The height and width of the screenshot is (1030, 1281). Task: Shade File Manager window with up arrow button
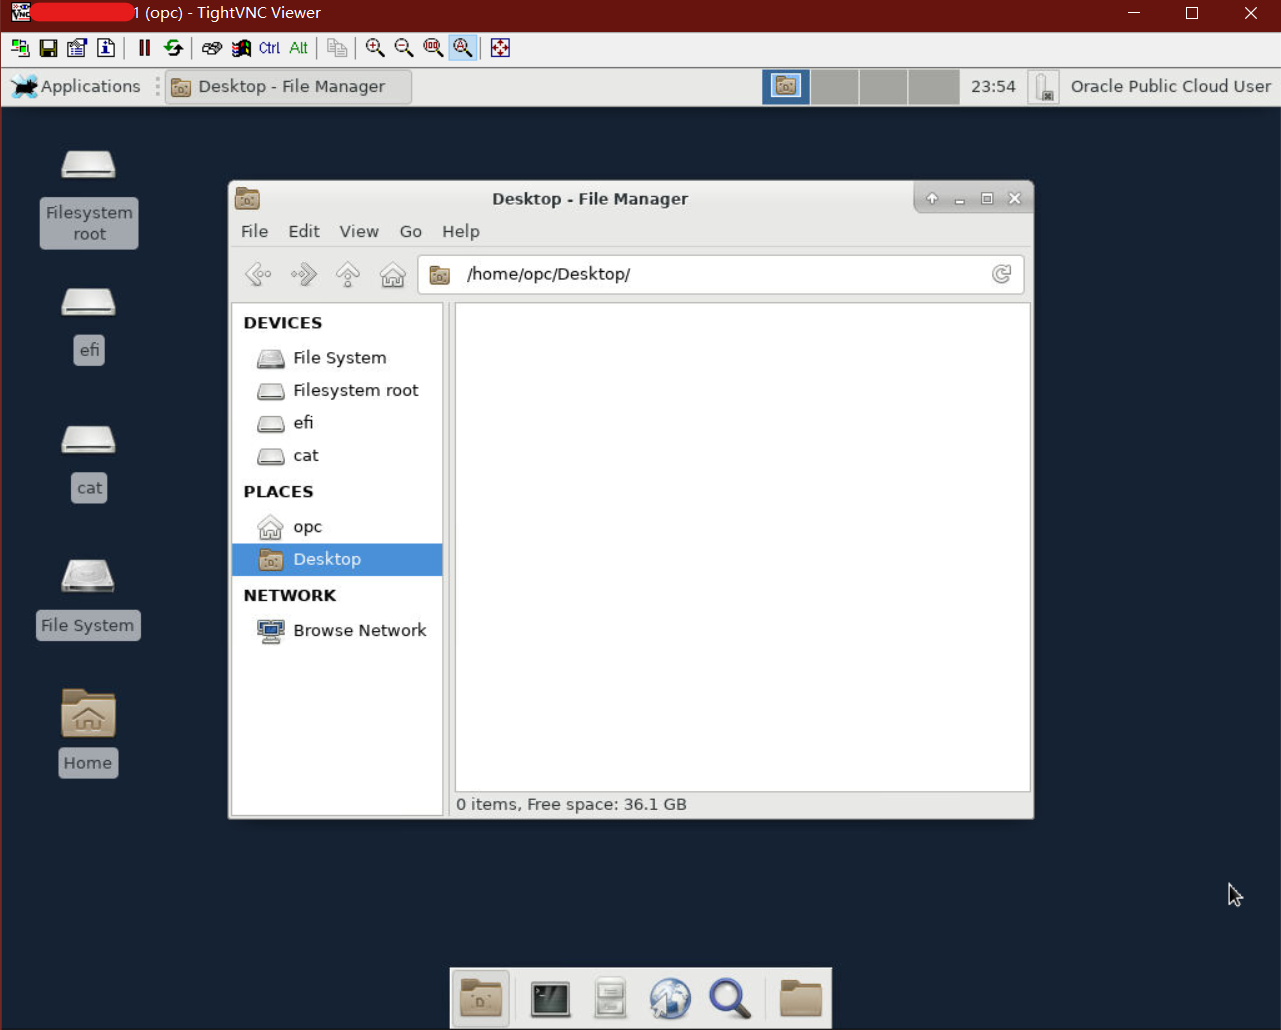pyautogui.click(x=932, y=198)
